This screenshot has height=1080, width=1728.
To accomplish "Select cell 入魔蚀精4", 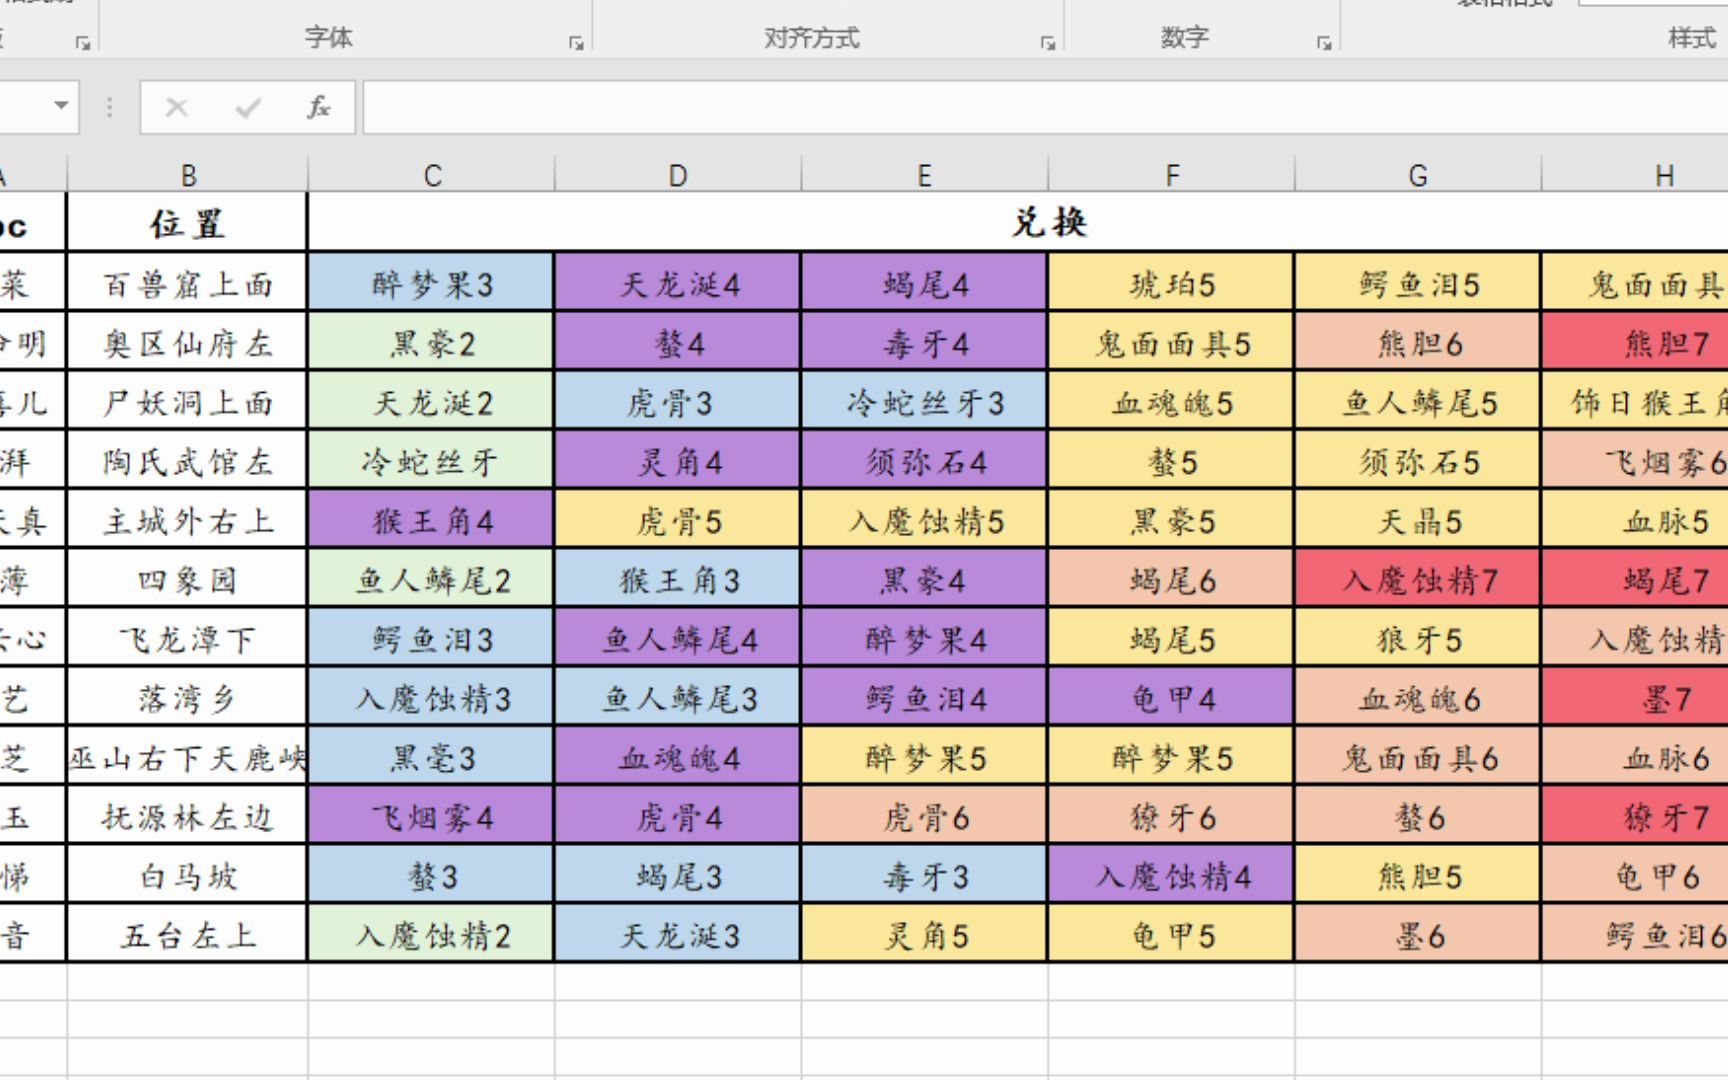I will pyautogui.click(x=1172, y=875).
